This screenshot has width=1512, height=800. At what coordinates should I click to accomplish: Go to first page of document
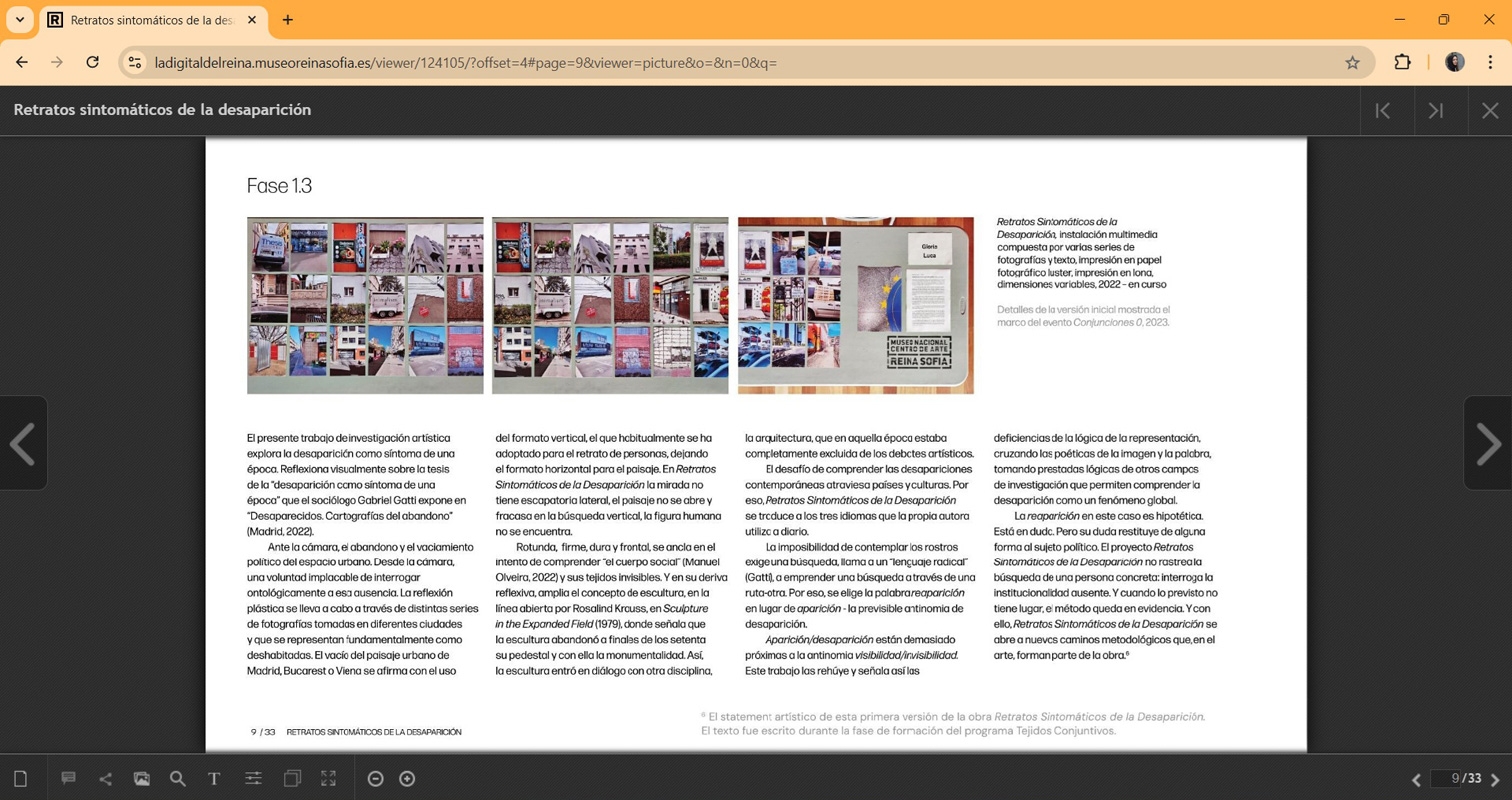pos(1384,111)
